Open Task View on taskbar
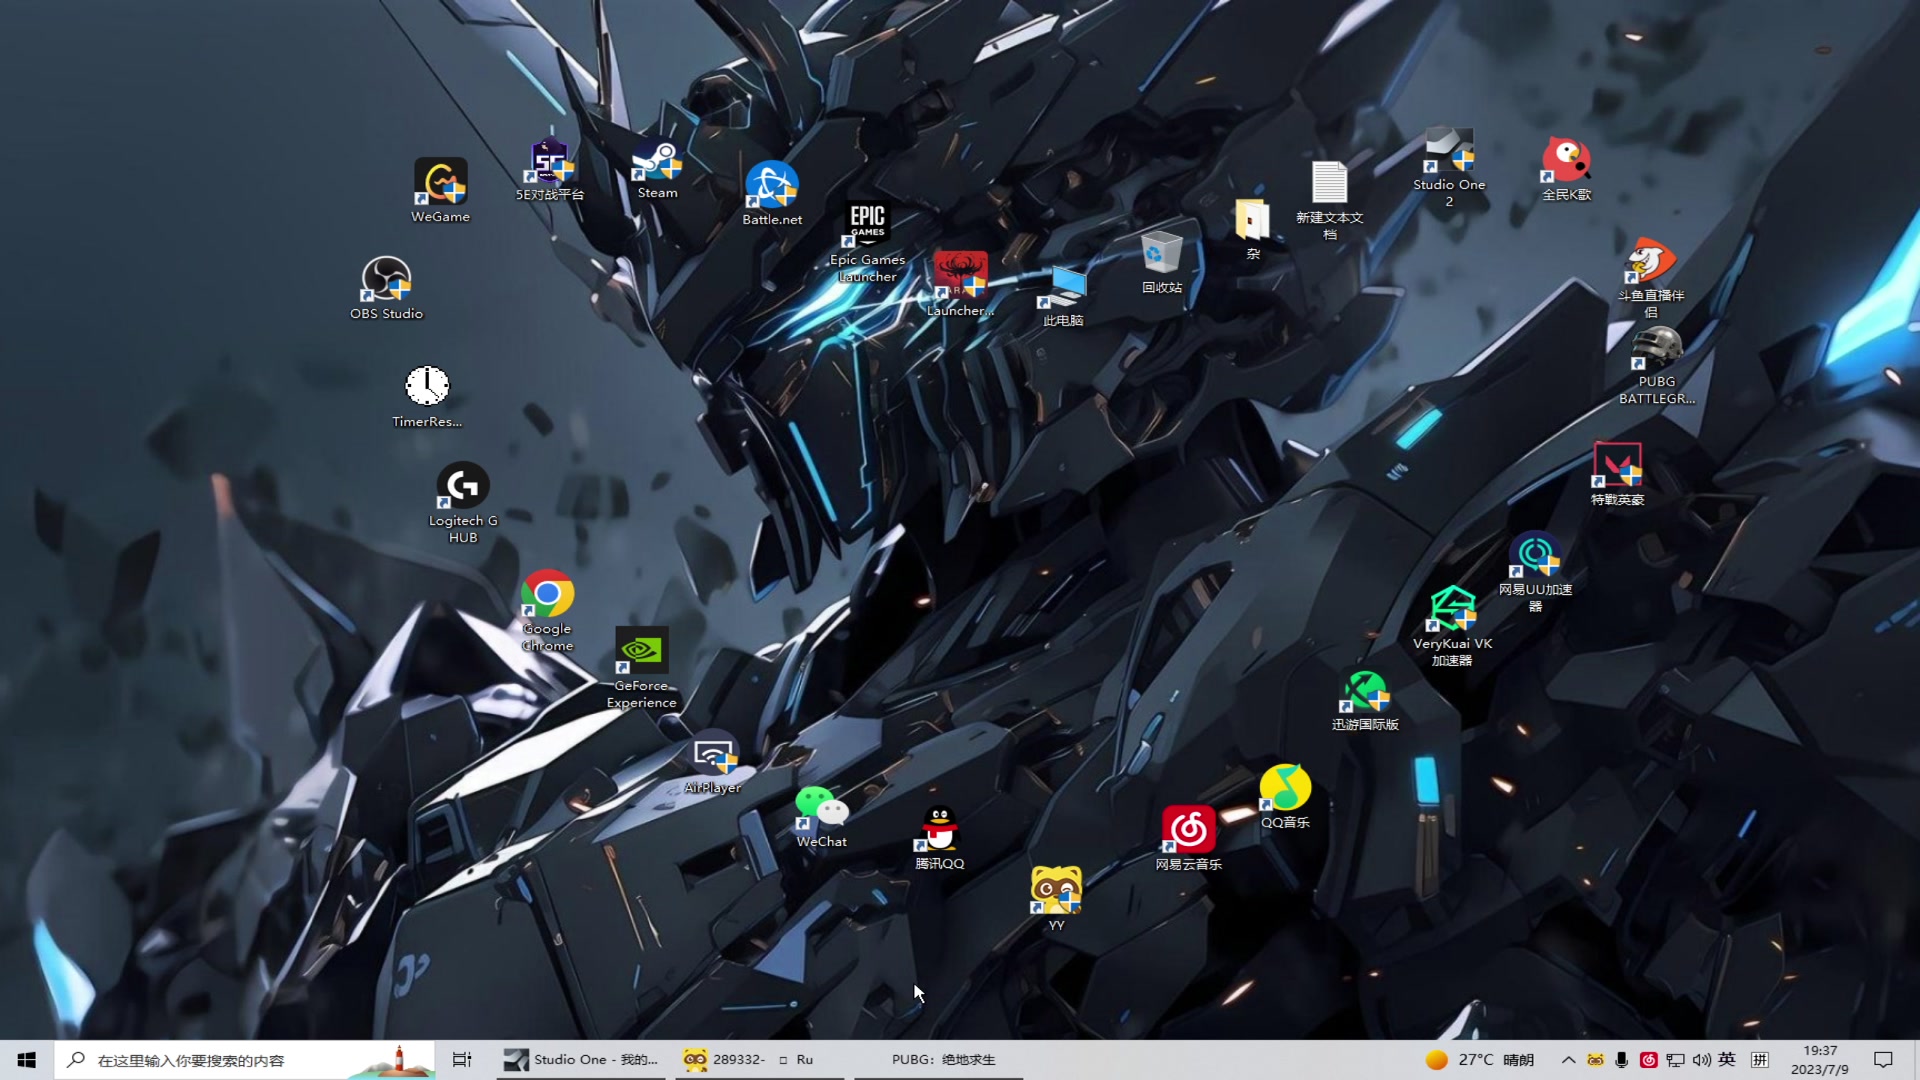1920x1080 pixels. (461, 1060)
